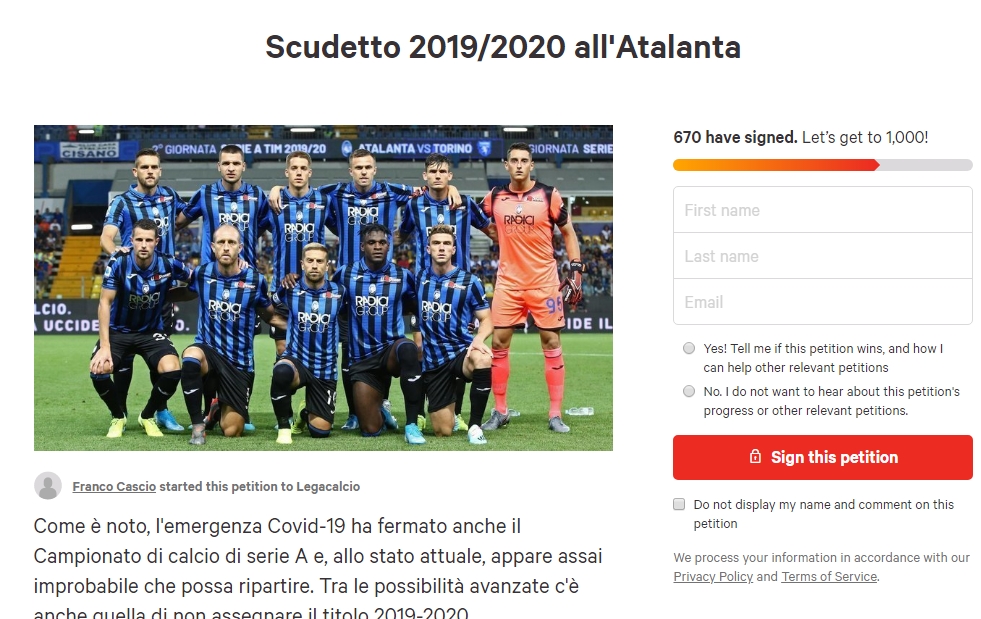Image resolution: width=981 pixels, height=619 pixels.
Task: Click the 'Let's get to 1,000!' goal text
Action: coord(865,137)
